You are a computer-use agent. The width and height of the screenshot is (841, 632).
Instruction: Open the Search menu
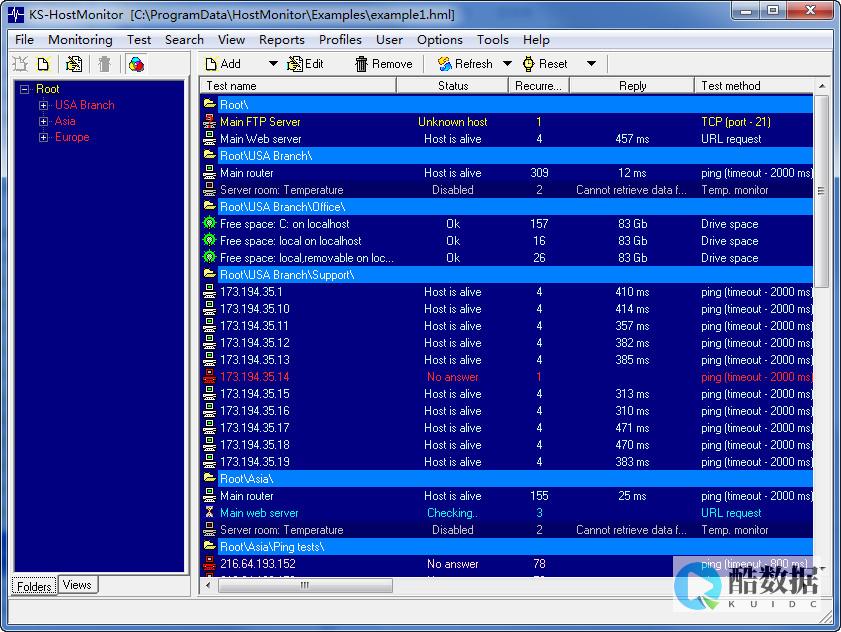(184, 40)
